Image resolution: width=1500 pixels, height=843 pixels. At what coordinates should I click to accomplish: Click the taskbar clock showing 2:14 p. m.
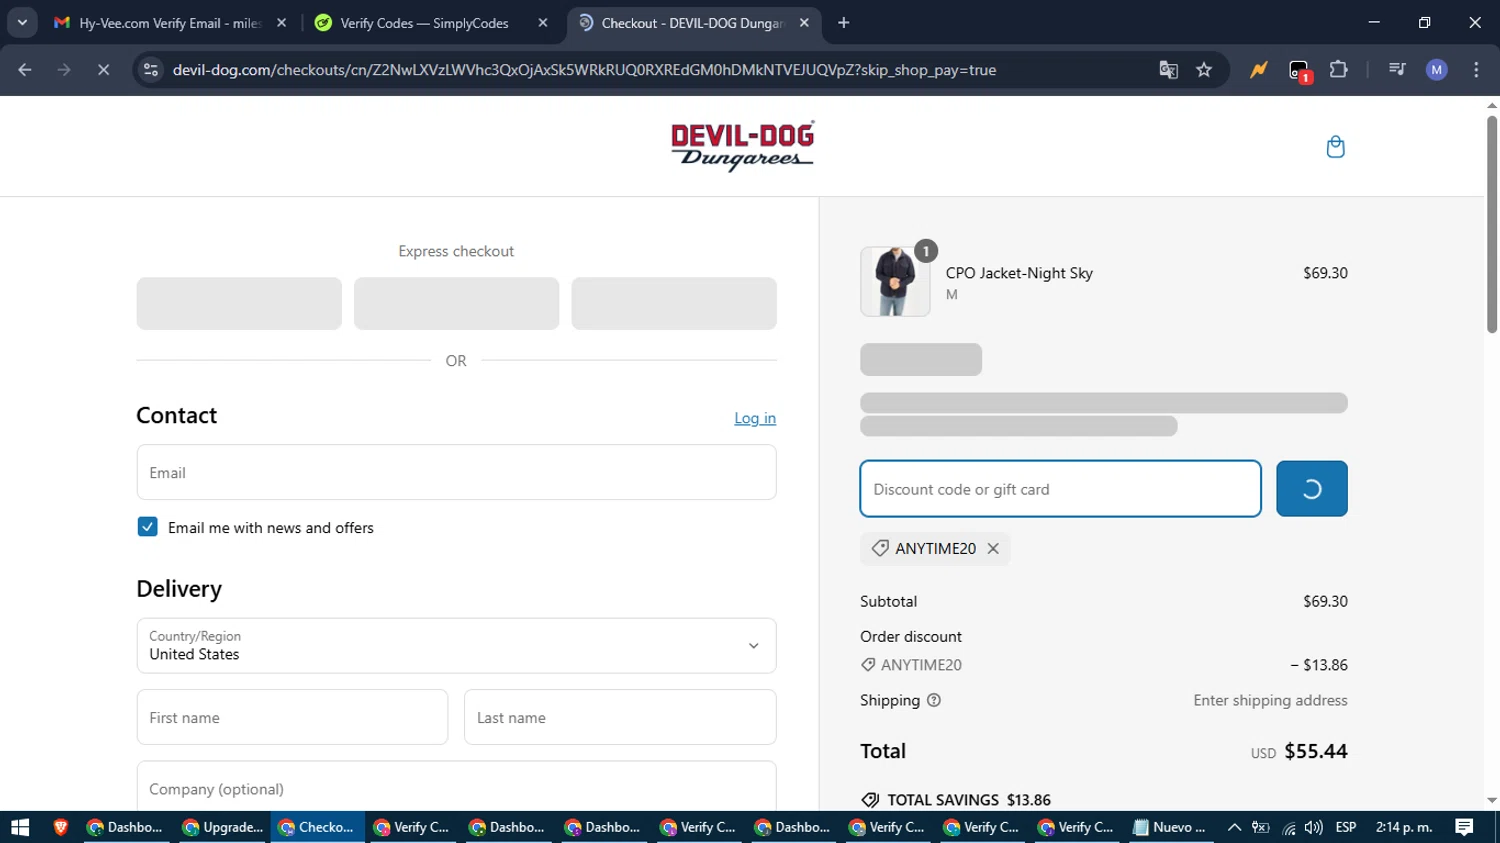(x=1404, y=827)
